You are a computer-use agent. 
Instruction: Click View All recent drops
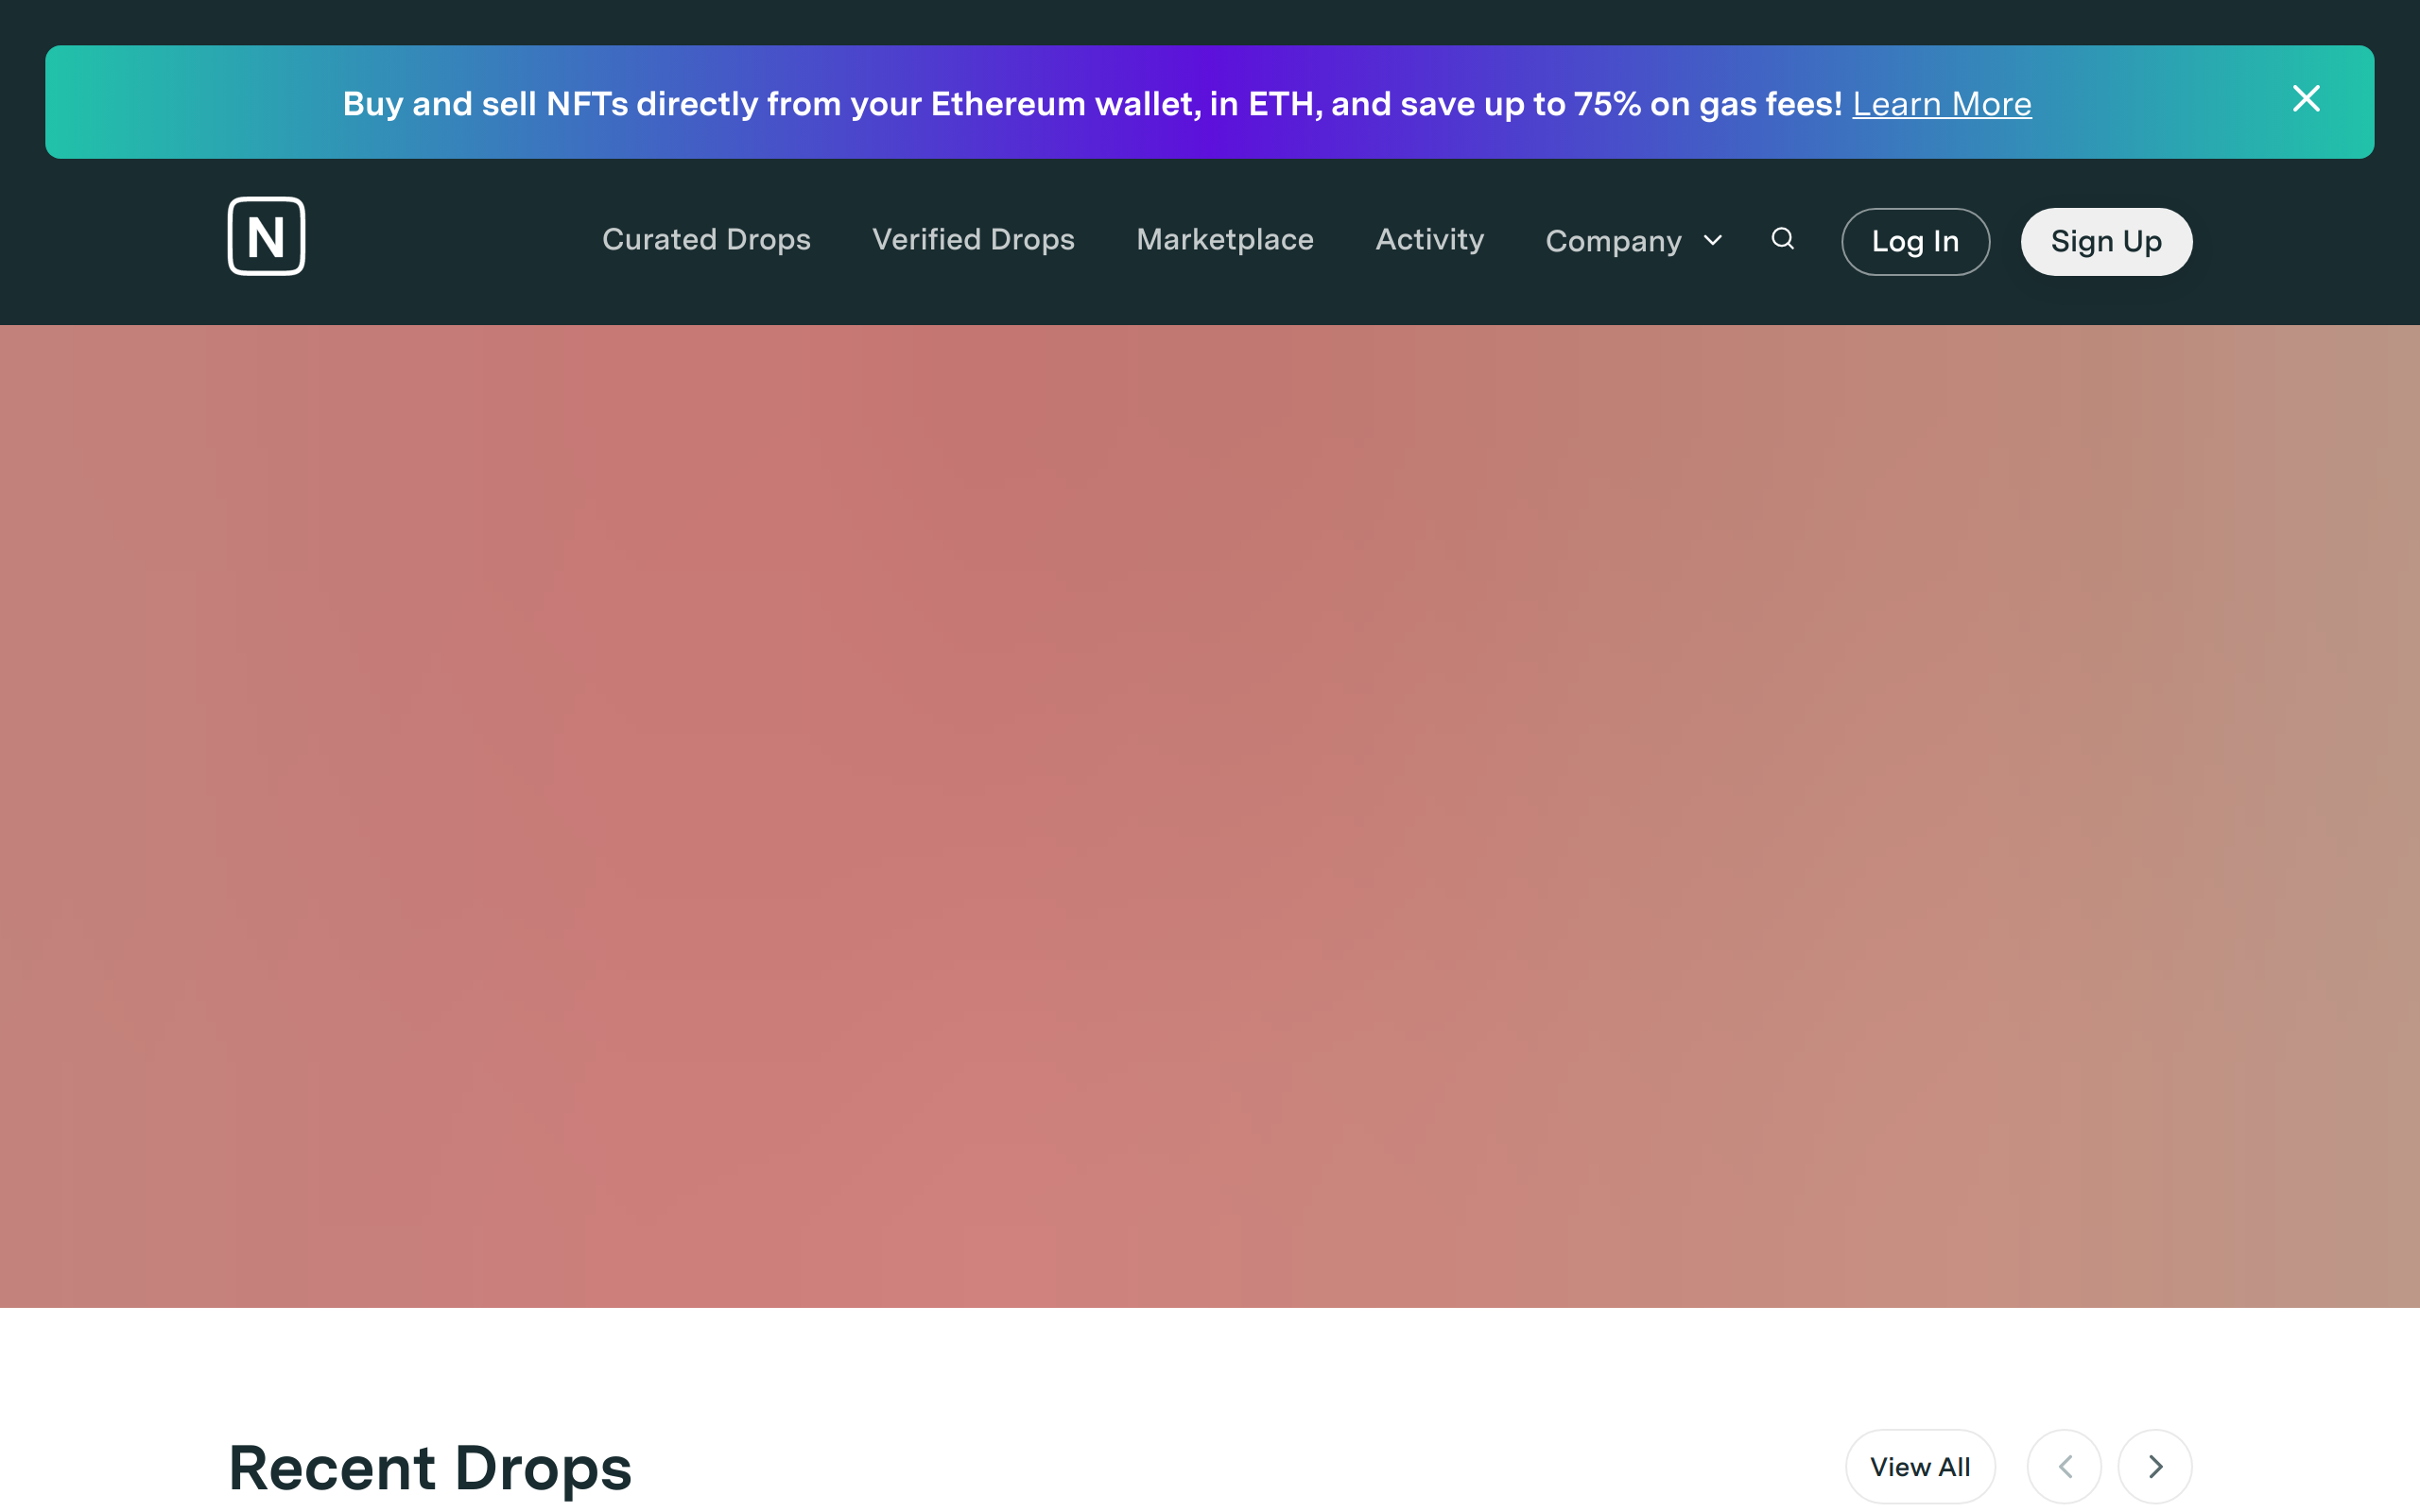tap(1920, 1466)
